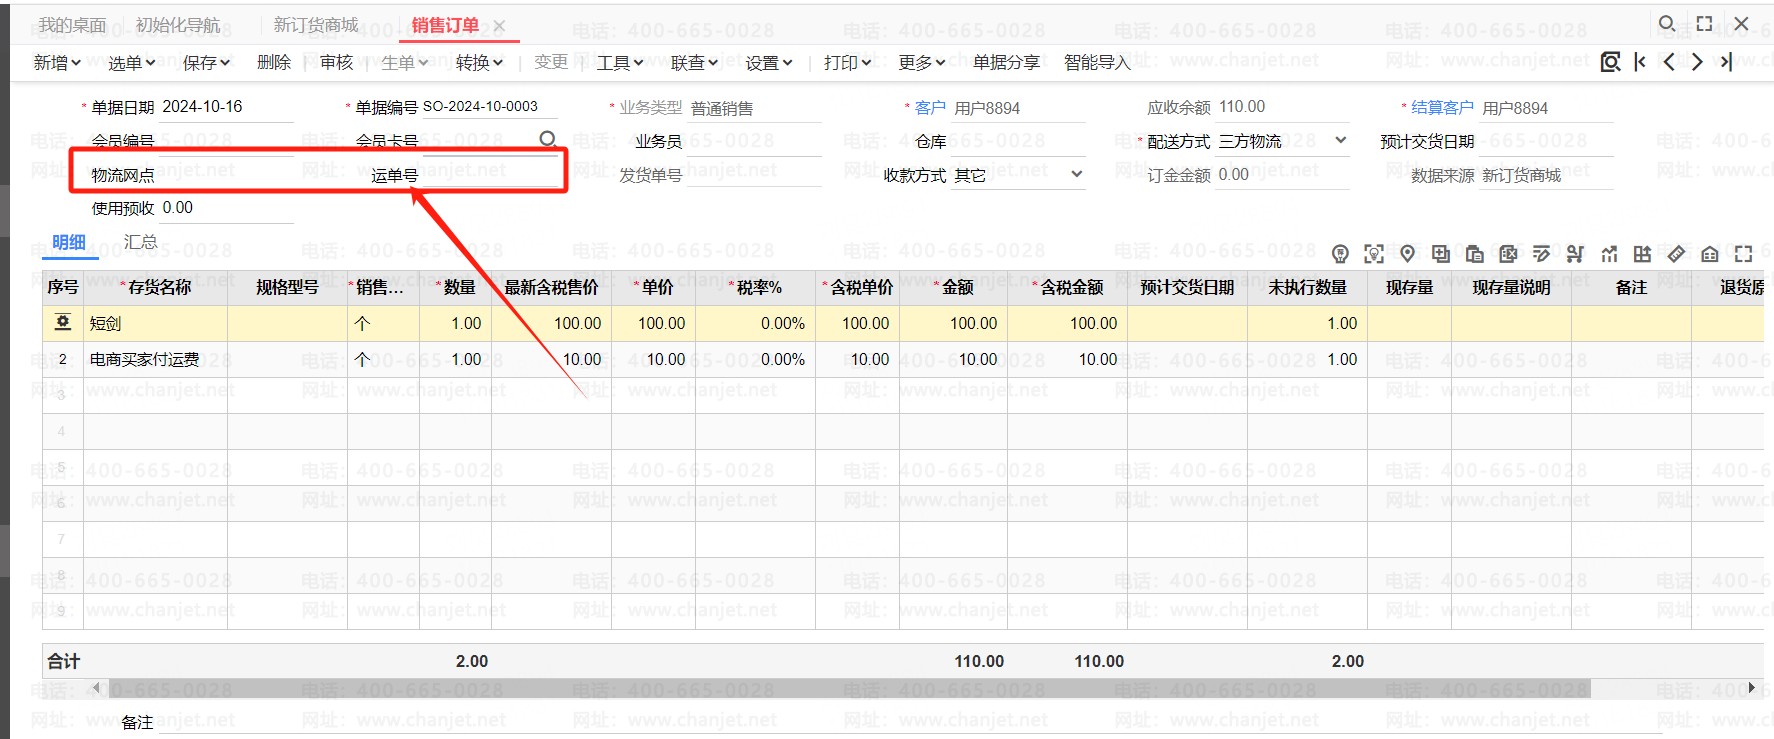The image size is (1774, 739).
Task: Click the trend chart icon above the grid
Action: [x=1609, y=254]
